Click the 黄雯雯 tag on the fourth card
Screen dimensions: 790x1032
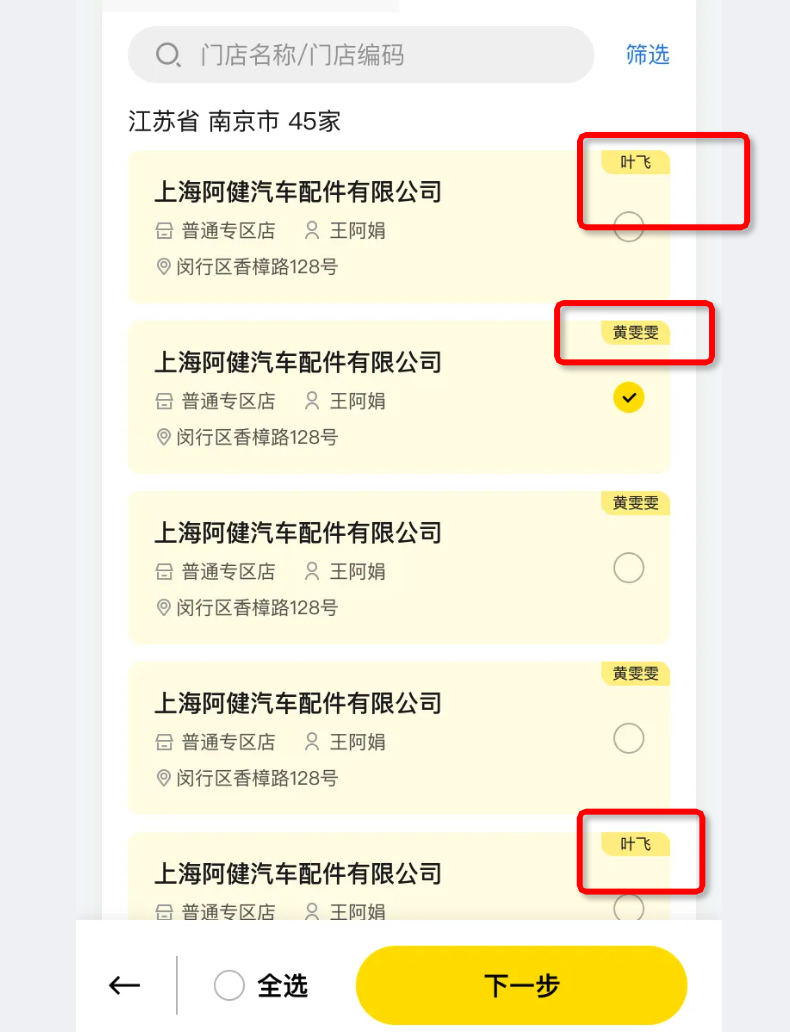635,673
